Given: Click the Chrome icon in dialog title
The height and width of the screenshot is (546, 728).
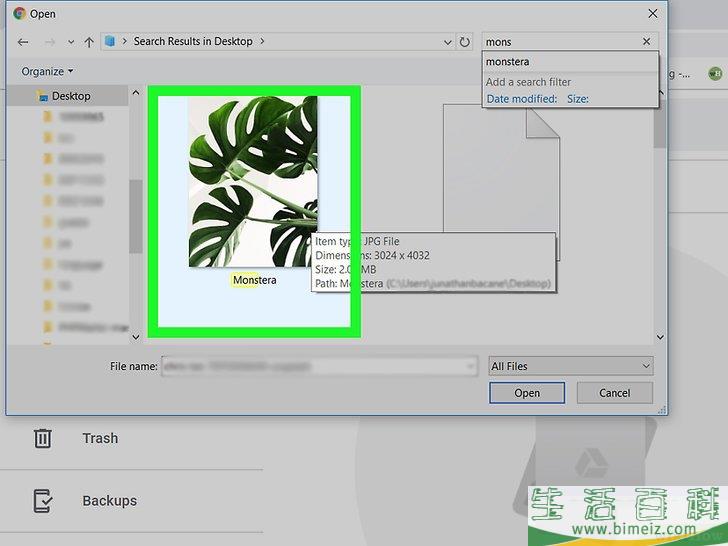Looking at the screenshot, I should [20, 13].
